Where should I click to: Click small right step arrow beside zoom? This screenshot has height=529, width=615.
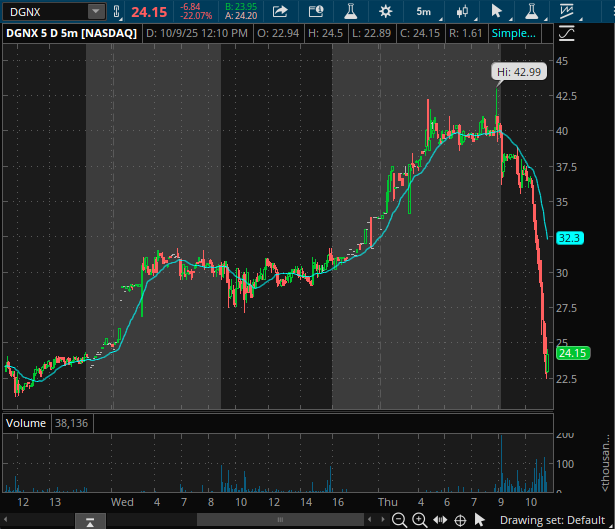point(383,520)
